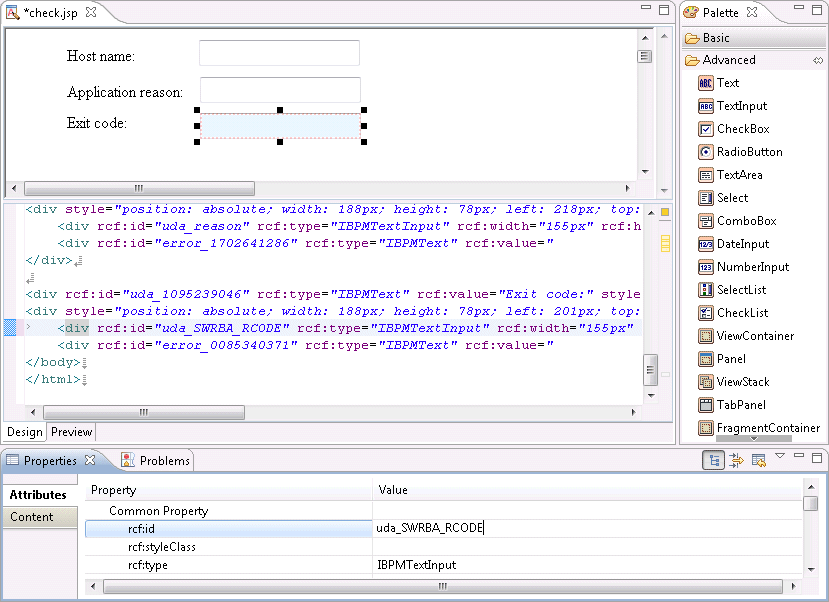Click the source editor horizontal scrollbar thumb

pos(144,412)
